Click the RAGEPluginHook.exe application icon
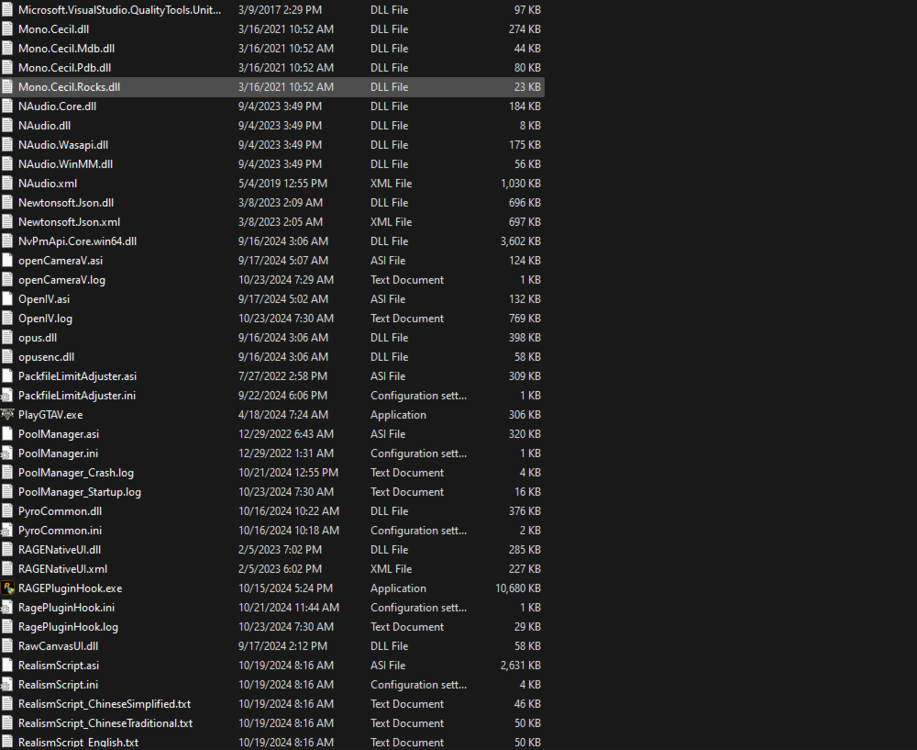Viewport: 917px width, 750px height. pyautogui.click(x=8, y=588)
